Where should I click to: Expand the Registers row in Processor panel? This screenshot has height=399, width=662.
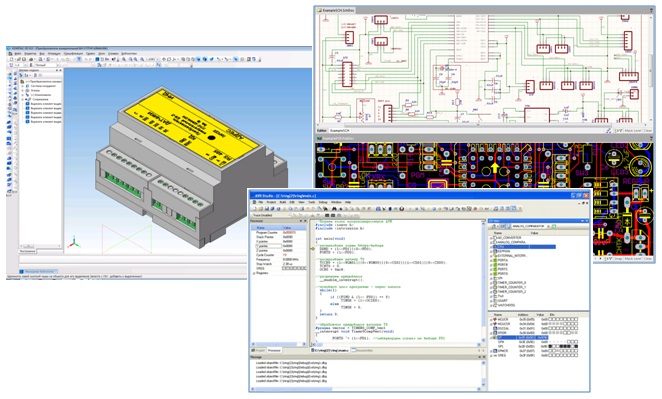254,274
